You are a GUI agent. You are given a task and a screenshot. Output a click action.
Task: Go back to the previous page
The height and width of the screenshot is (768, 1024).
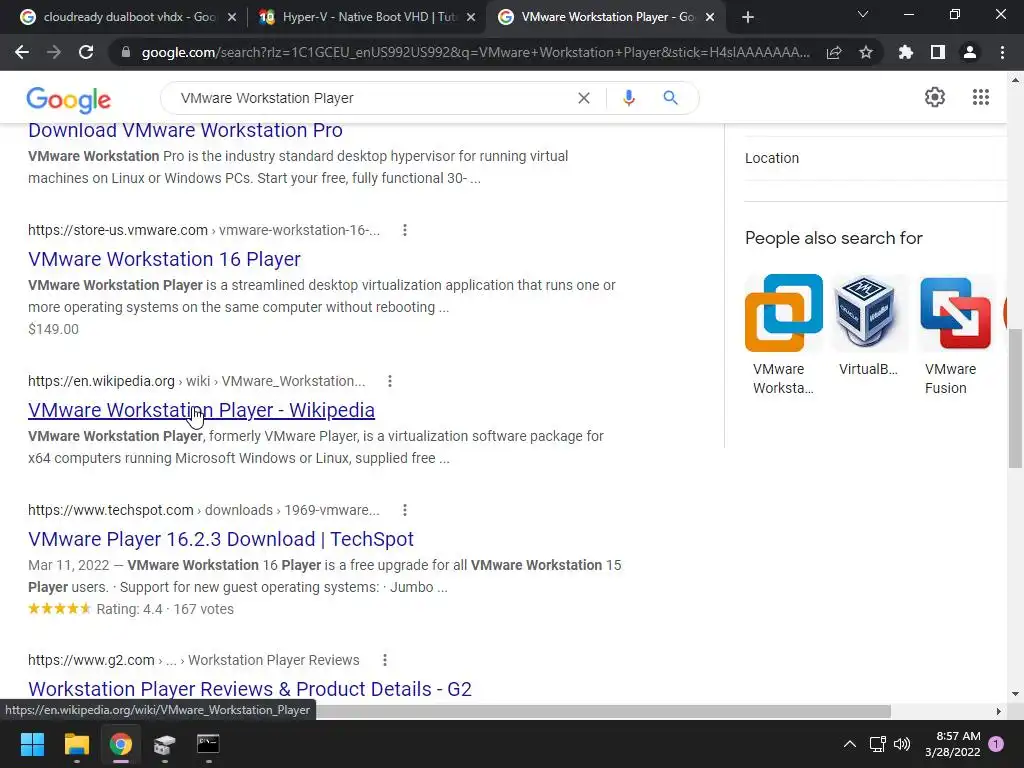click(22, 52)
